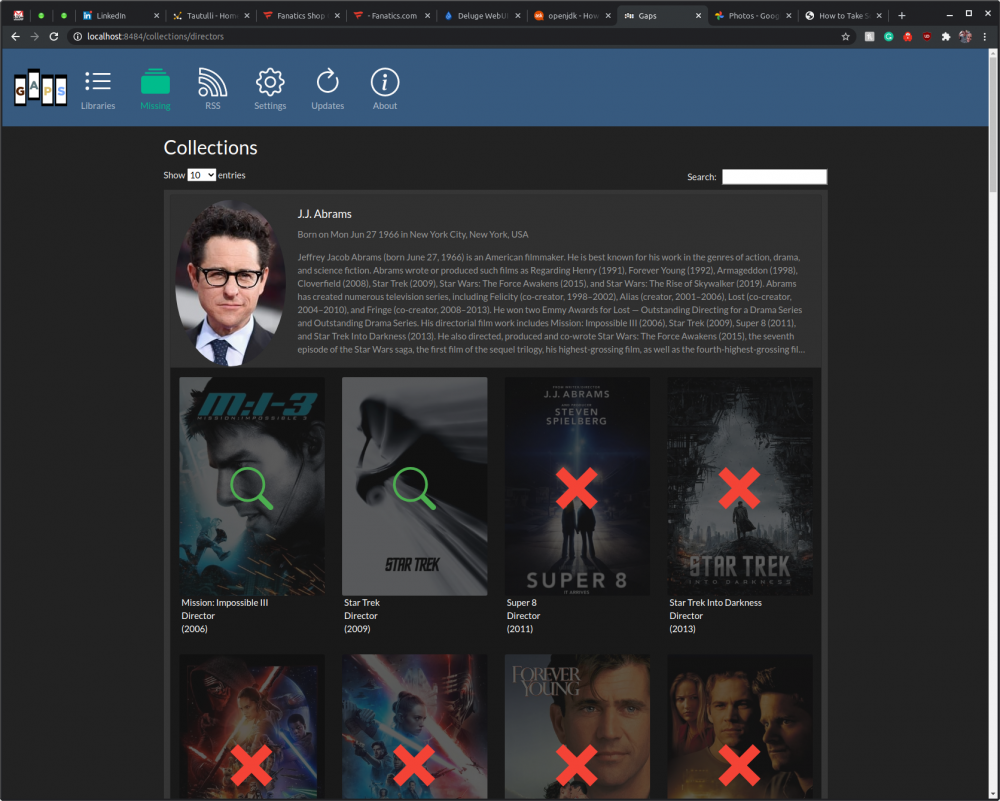The height and width of the screenshot is (801, 1000).
Task: Switch to the Tautulli tab
Action: point(211,15)
